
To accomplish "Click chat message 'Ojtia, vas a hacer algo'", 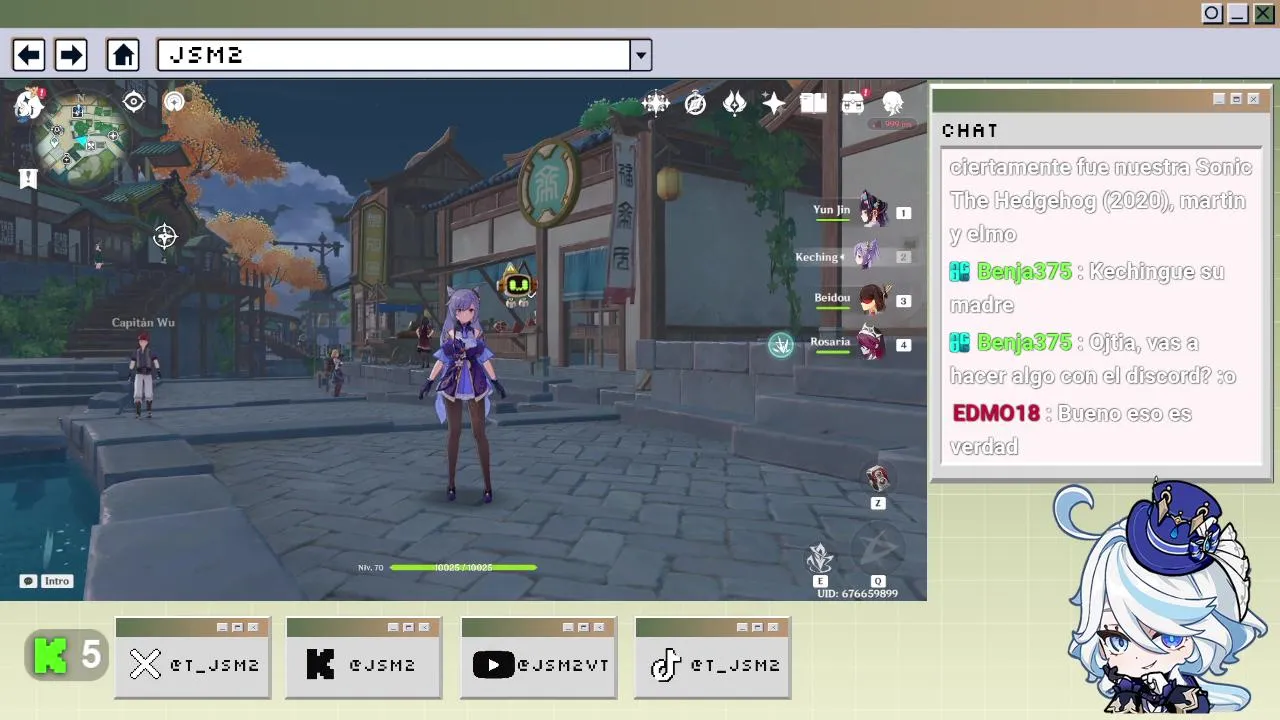I will click(1093, 359).
